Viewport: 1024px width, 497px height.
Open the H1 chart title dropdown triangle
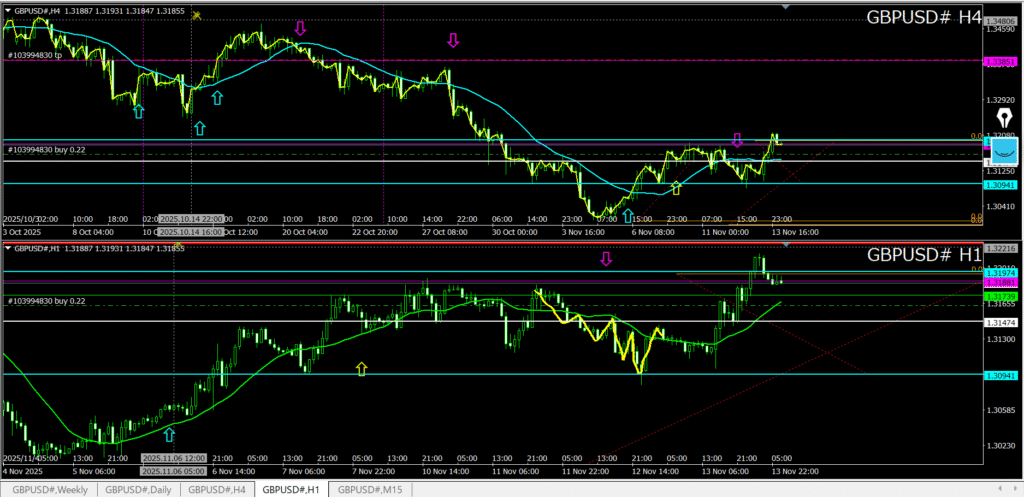8,247
